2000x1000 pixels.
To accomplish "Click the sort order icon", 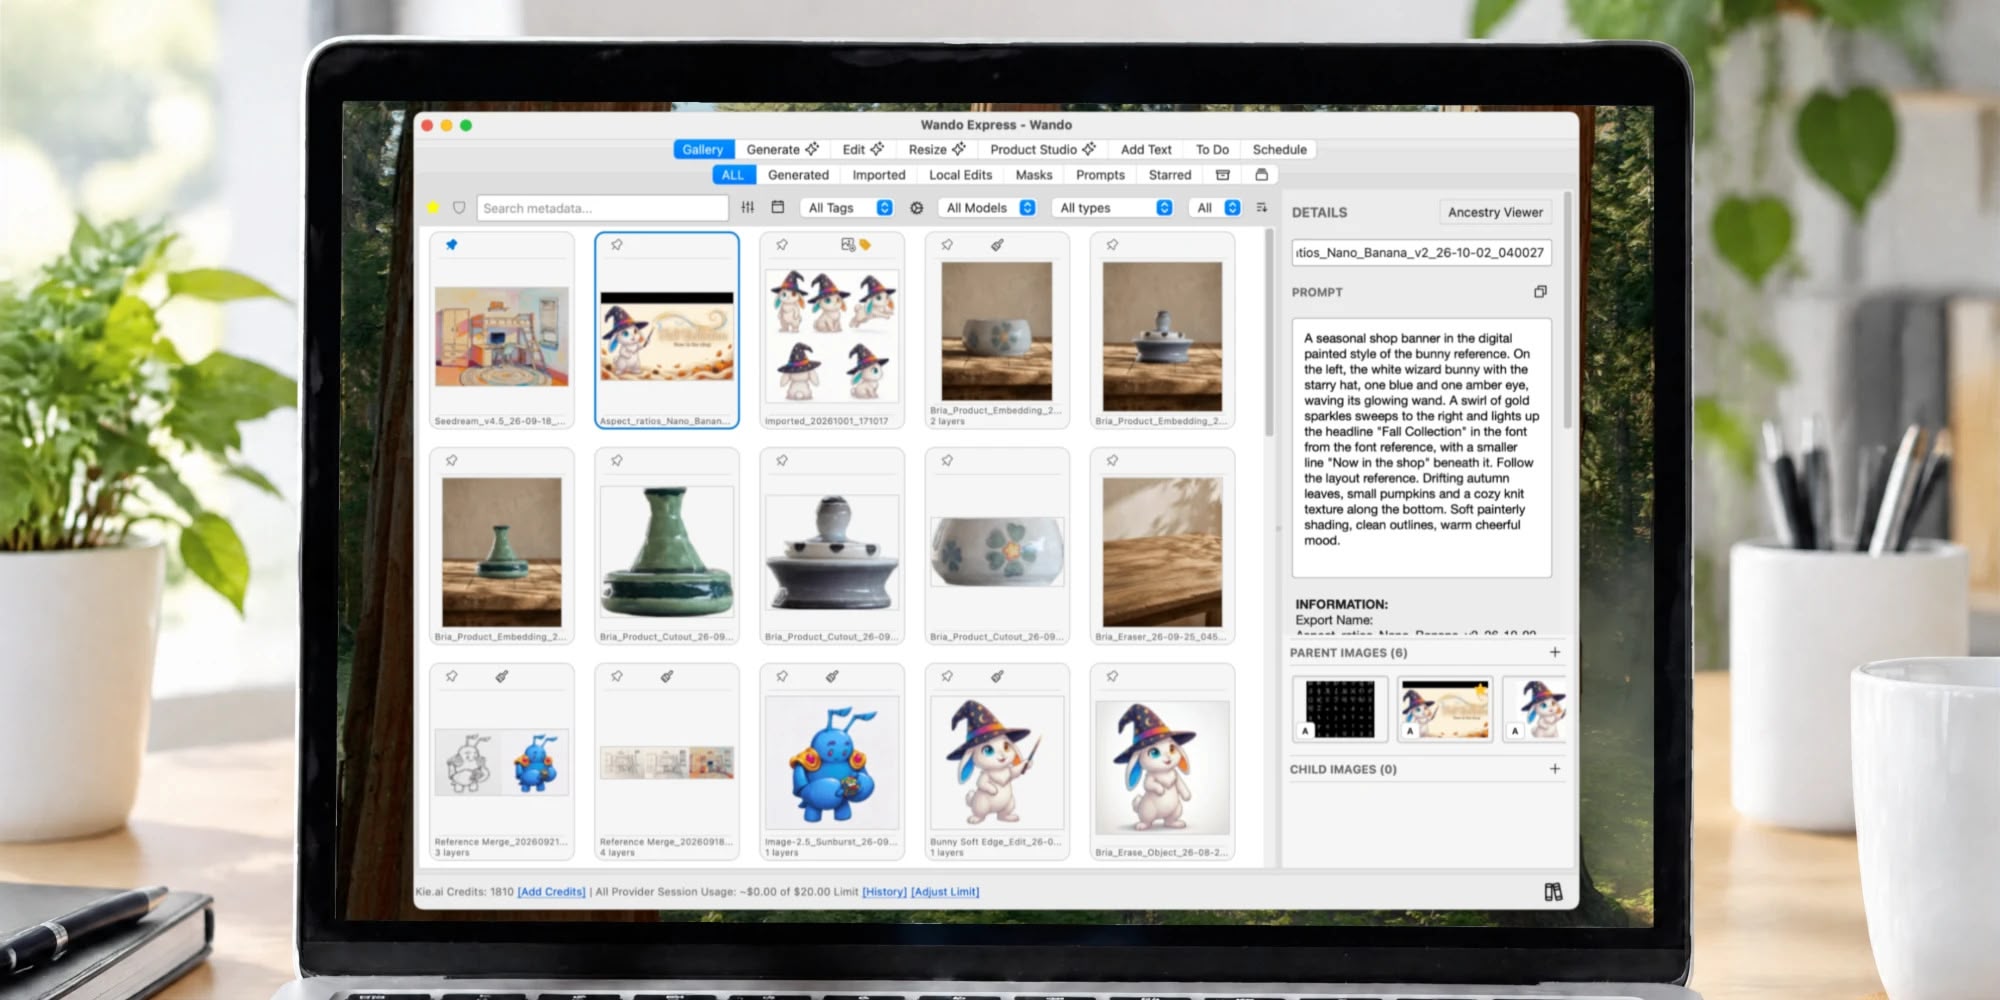I will coord(1262,208).
